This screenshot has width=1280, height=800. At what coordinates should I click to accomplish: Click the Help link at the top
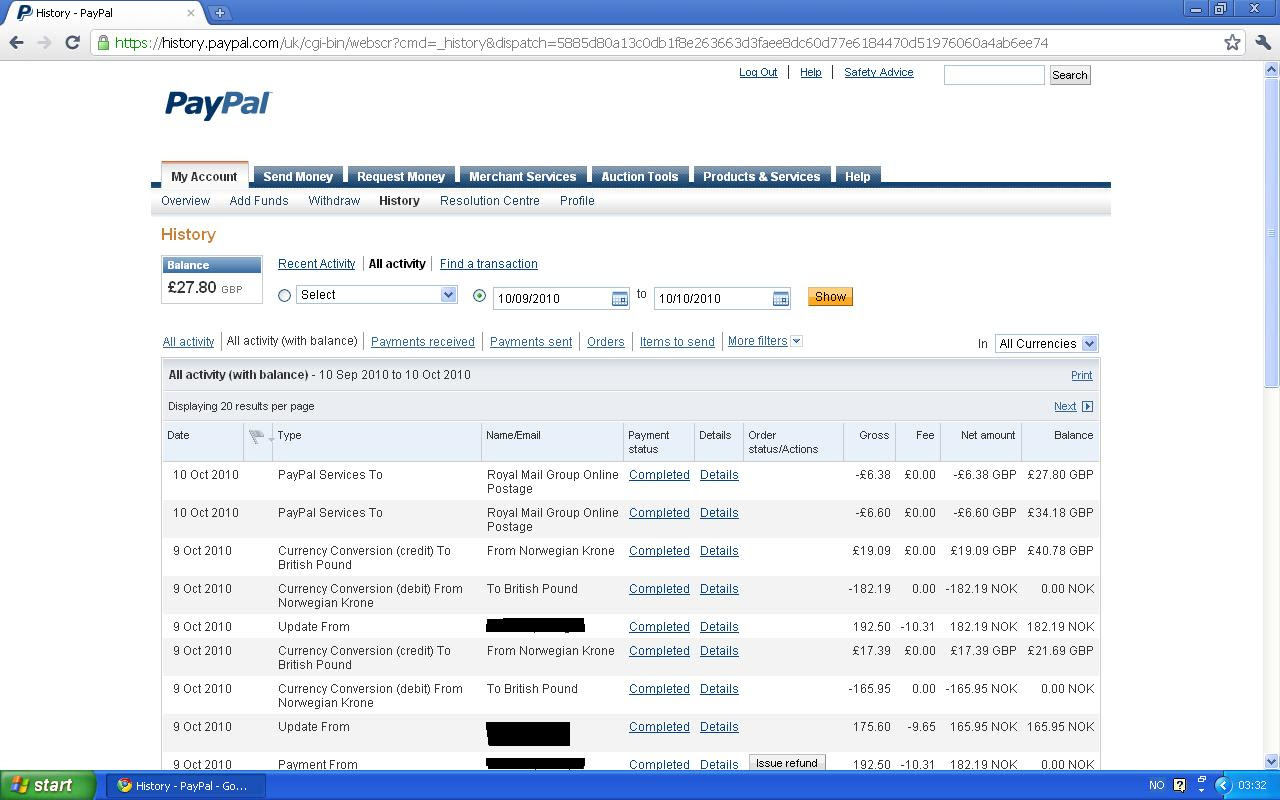811,72
